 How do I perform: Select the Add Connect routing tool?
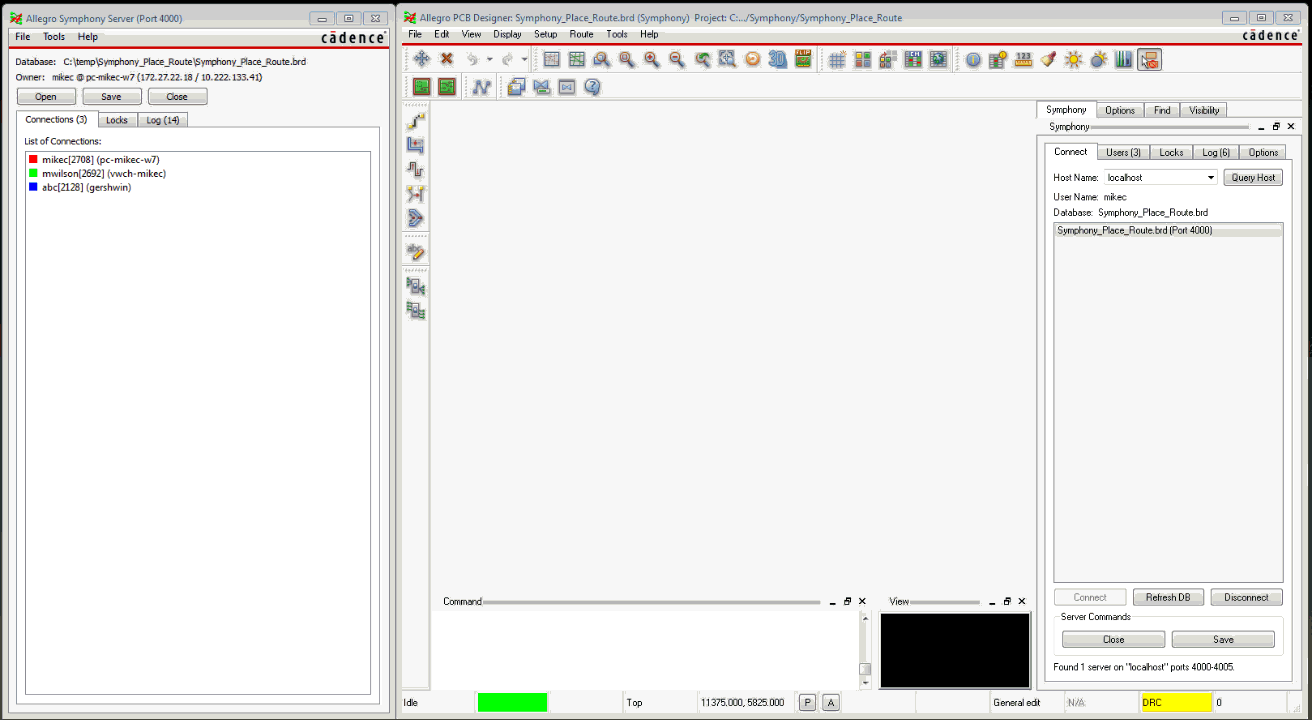point(416,120)
